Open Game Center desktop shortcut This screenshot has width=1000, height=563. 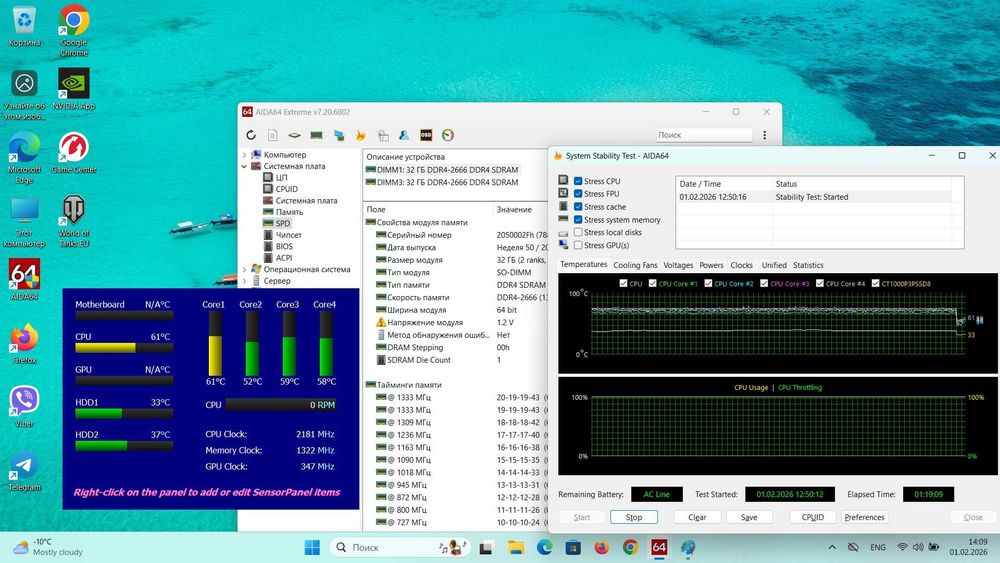pos(74,153)
